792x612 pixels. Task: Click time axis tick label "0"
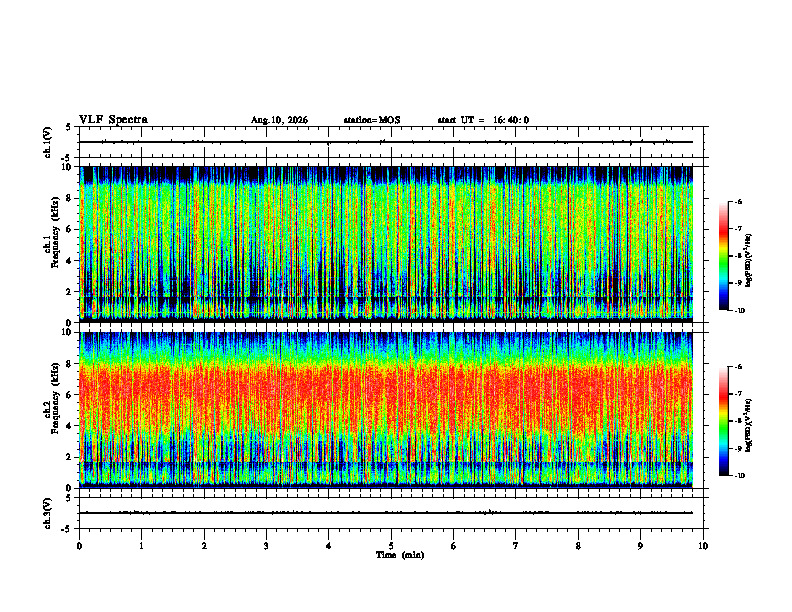pyautogui.click(x=79, y=546)
